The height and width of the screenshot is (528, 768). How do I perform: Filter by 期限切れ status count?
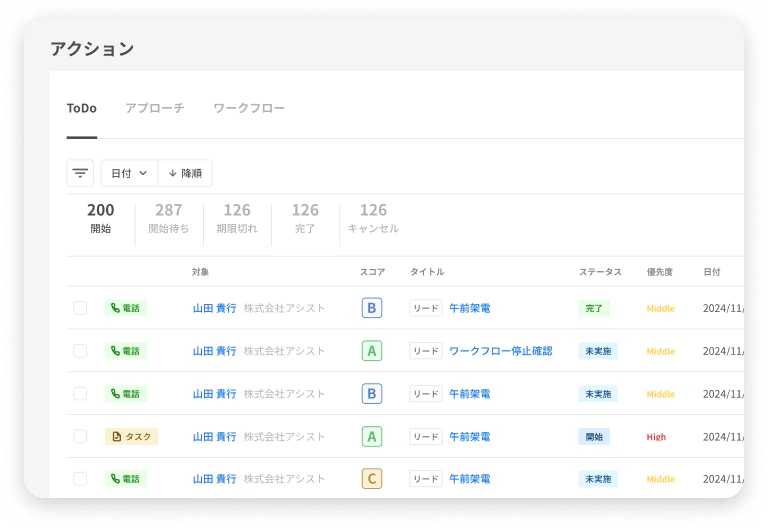coord(237,218)
